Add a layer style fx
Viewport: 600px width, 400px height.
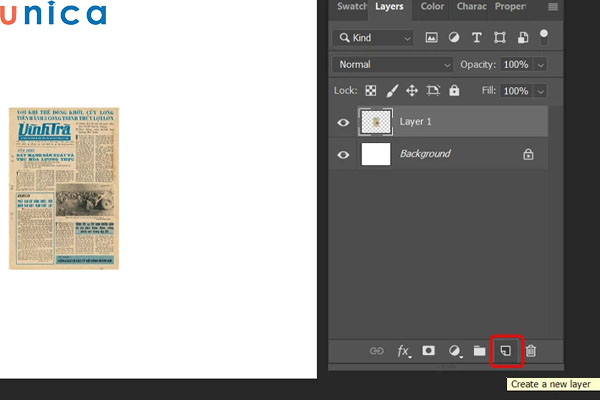(x=404, y=351)
